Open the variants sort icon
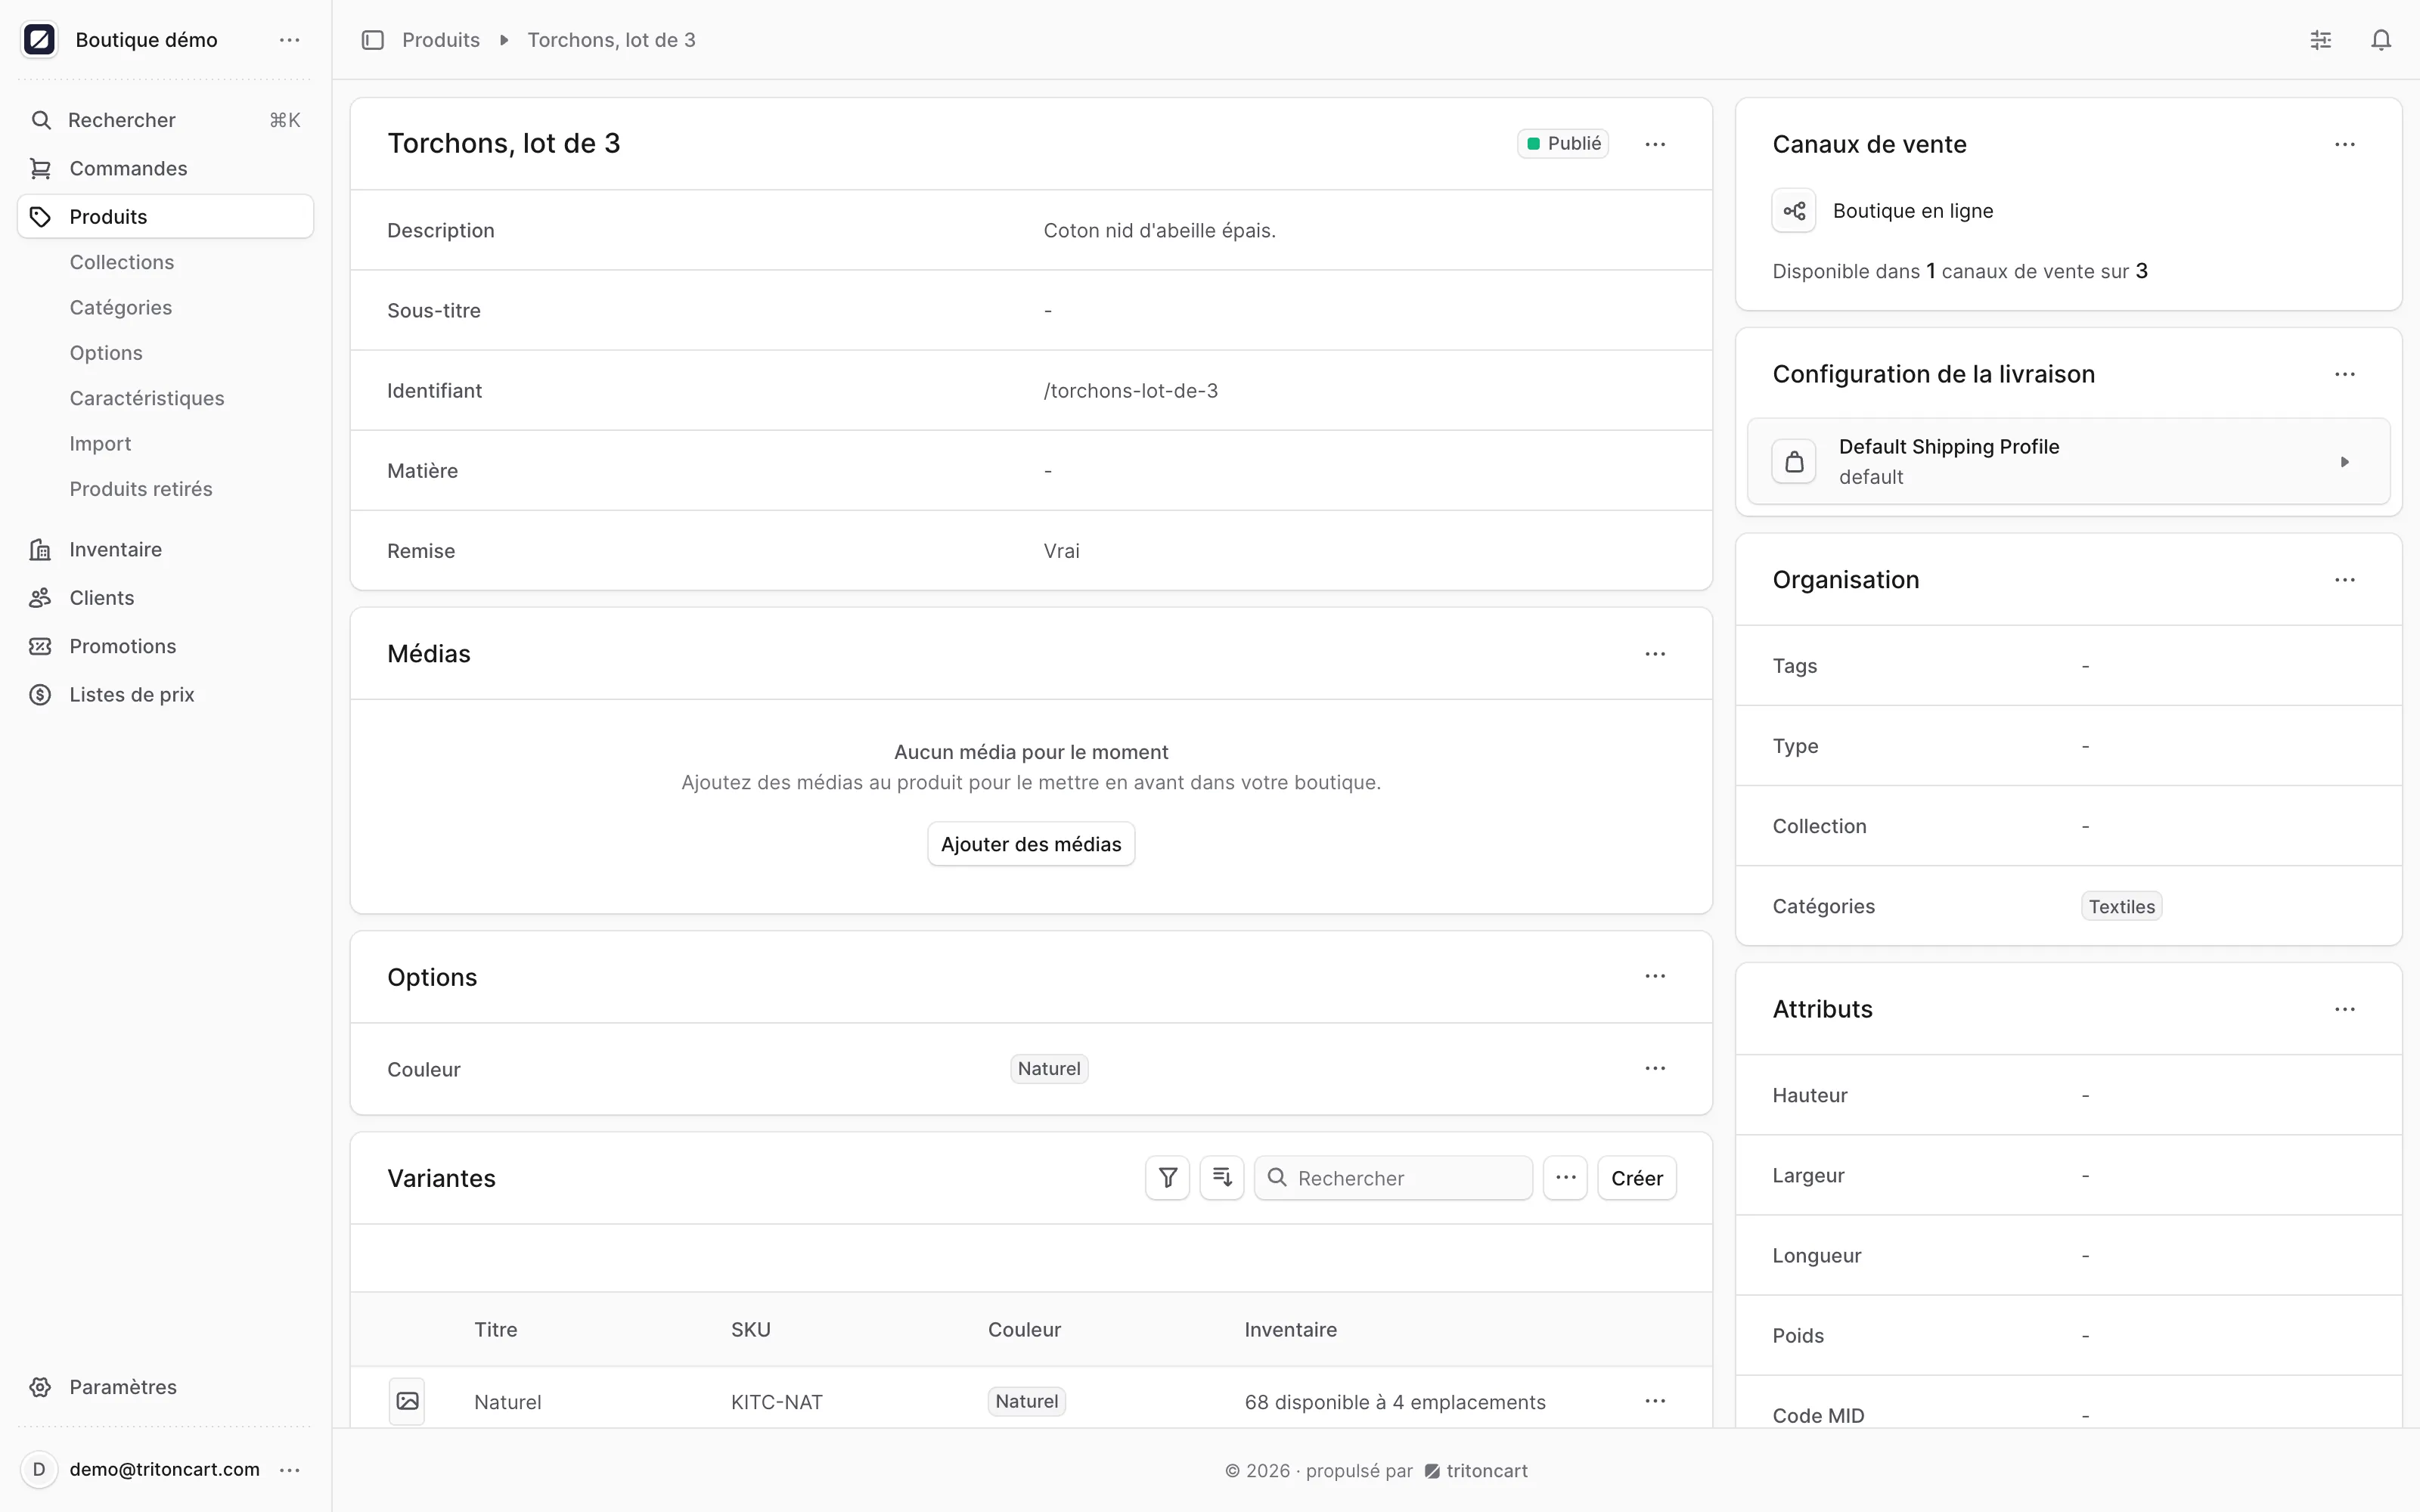The image size is (2420, 1512). point(1222,1178)
